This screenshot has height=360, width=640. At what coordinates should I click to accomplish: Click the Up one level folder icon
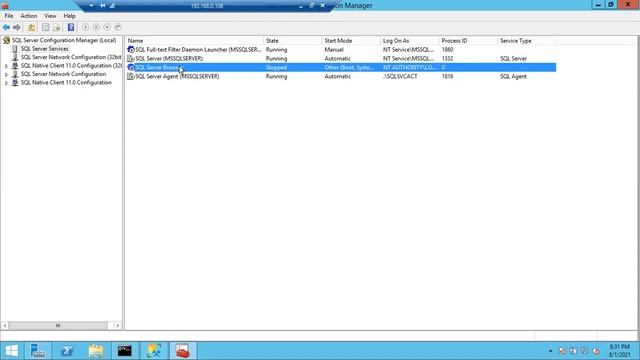click(x=31, y=27)
